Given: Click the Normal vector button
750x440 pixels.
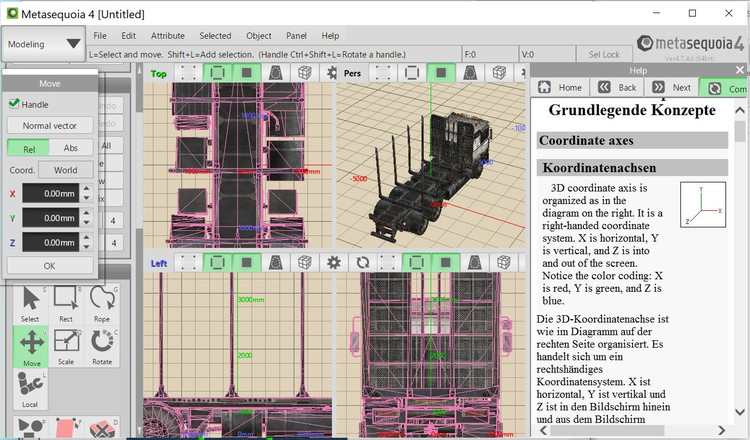Looking at the screenshot, I should click(50, 126).
